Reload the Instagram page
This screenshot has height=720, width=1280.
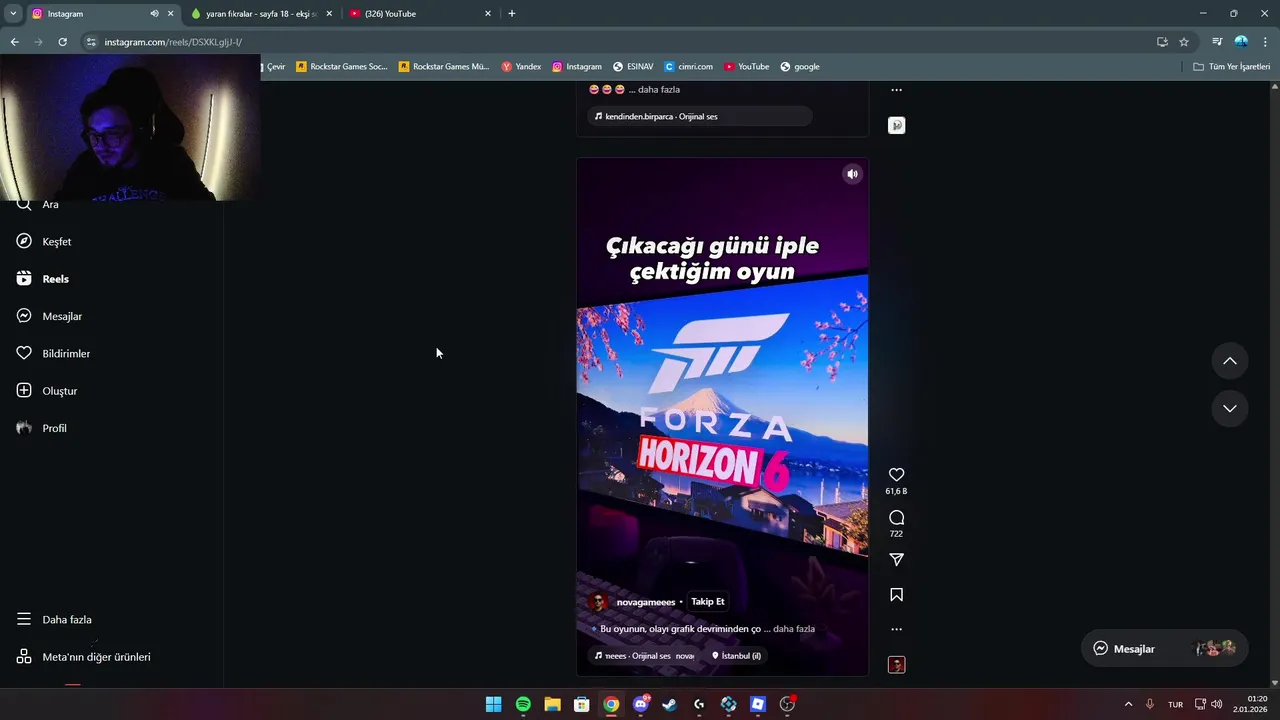(x=62, y=42)
